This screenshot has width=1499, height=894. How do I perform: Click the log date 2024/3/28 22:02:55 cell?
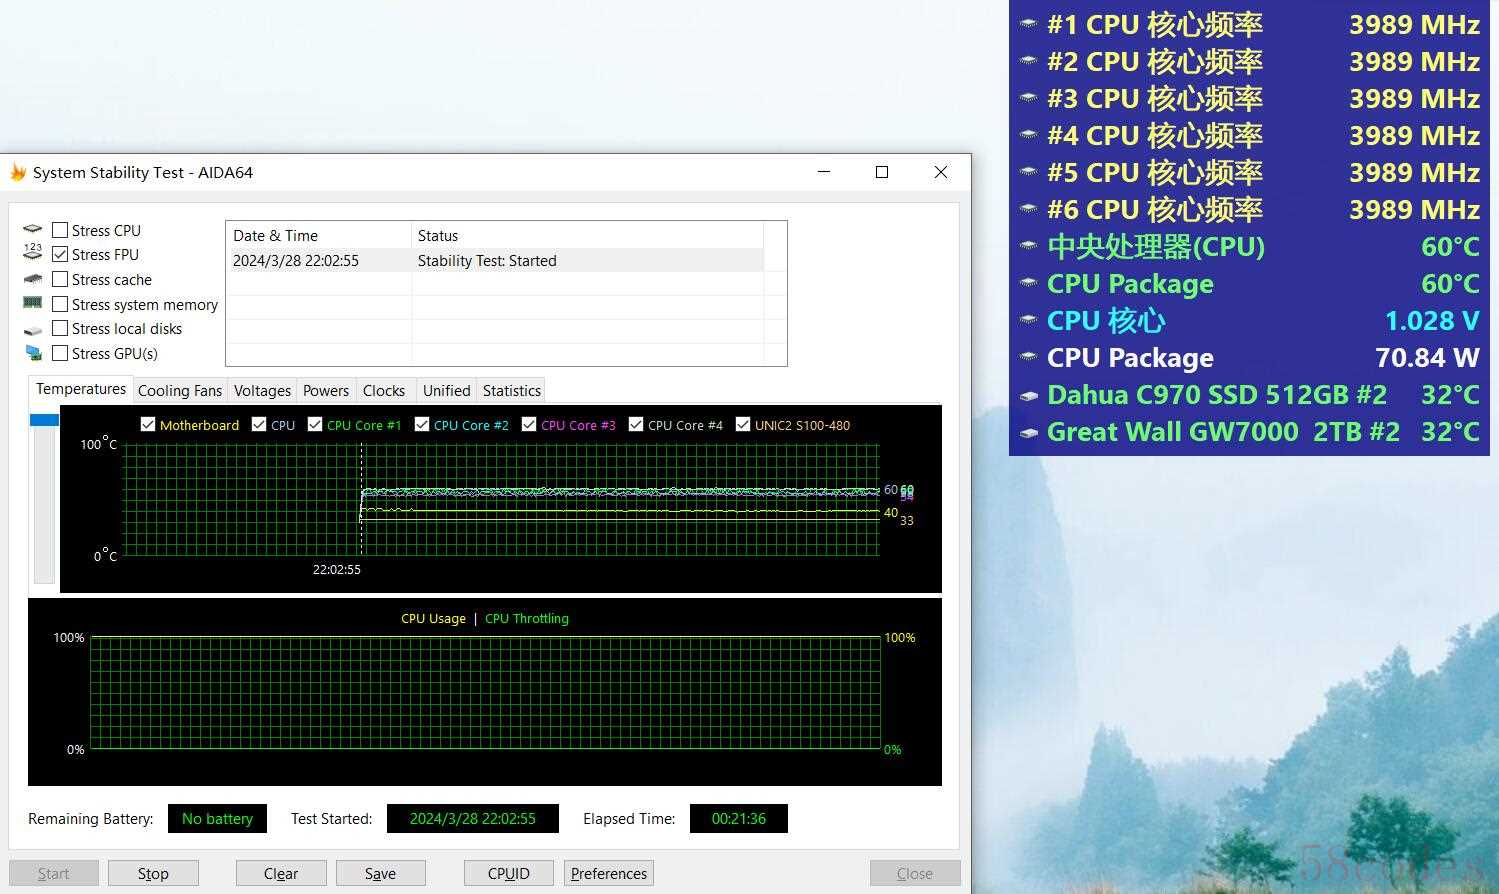[x=296, y=260]
